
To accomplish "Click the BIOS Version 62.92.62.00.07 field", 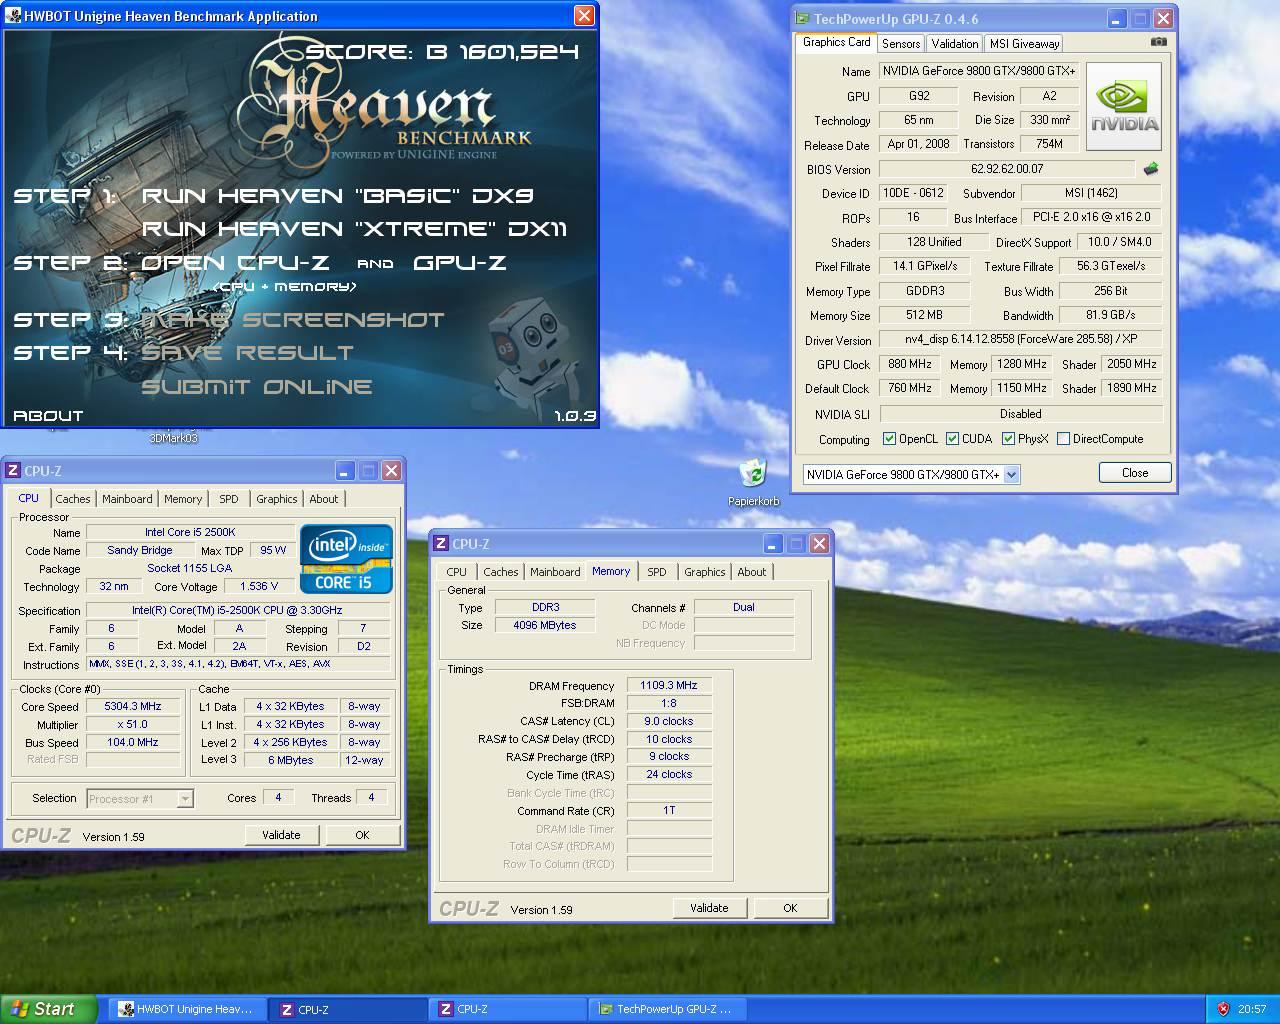I will [x=1007, y=169].
